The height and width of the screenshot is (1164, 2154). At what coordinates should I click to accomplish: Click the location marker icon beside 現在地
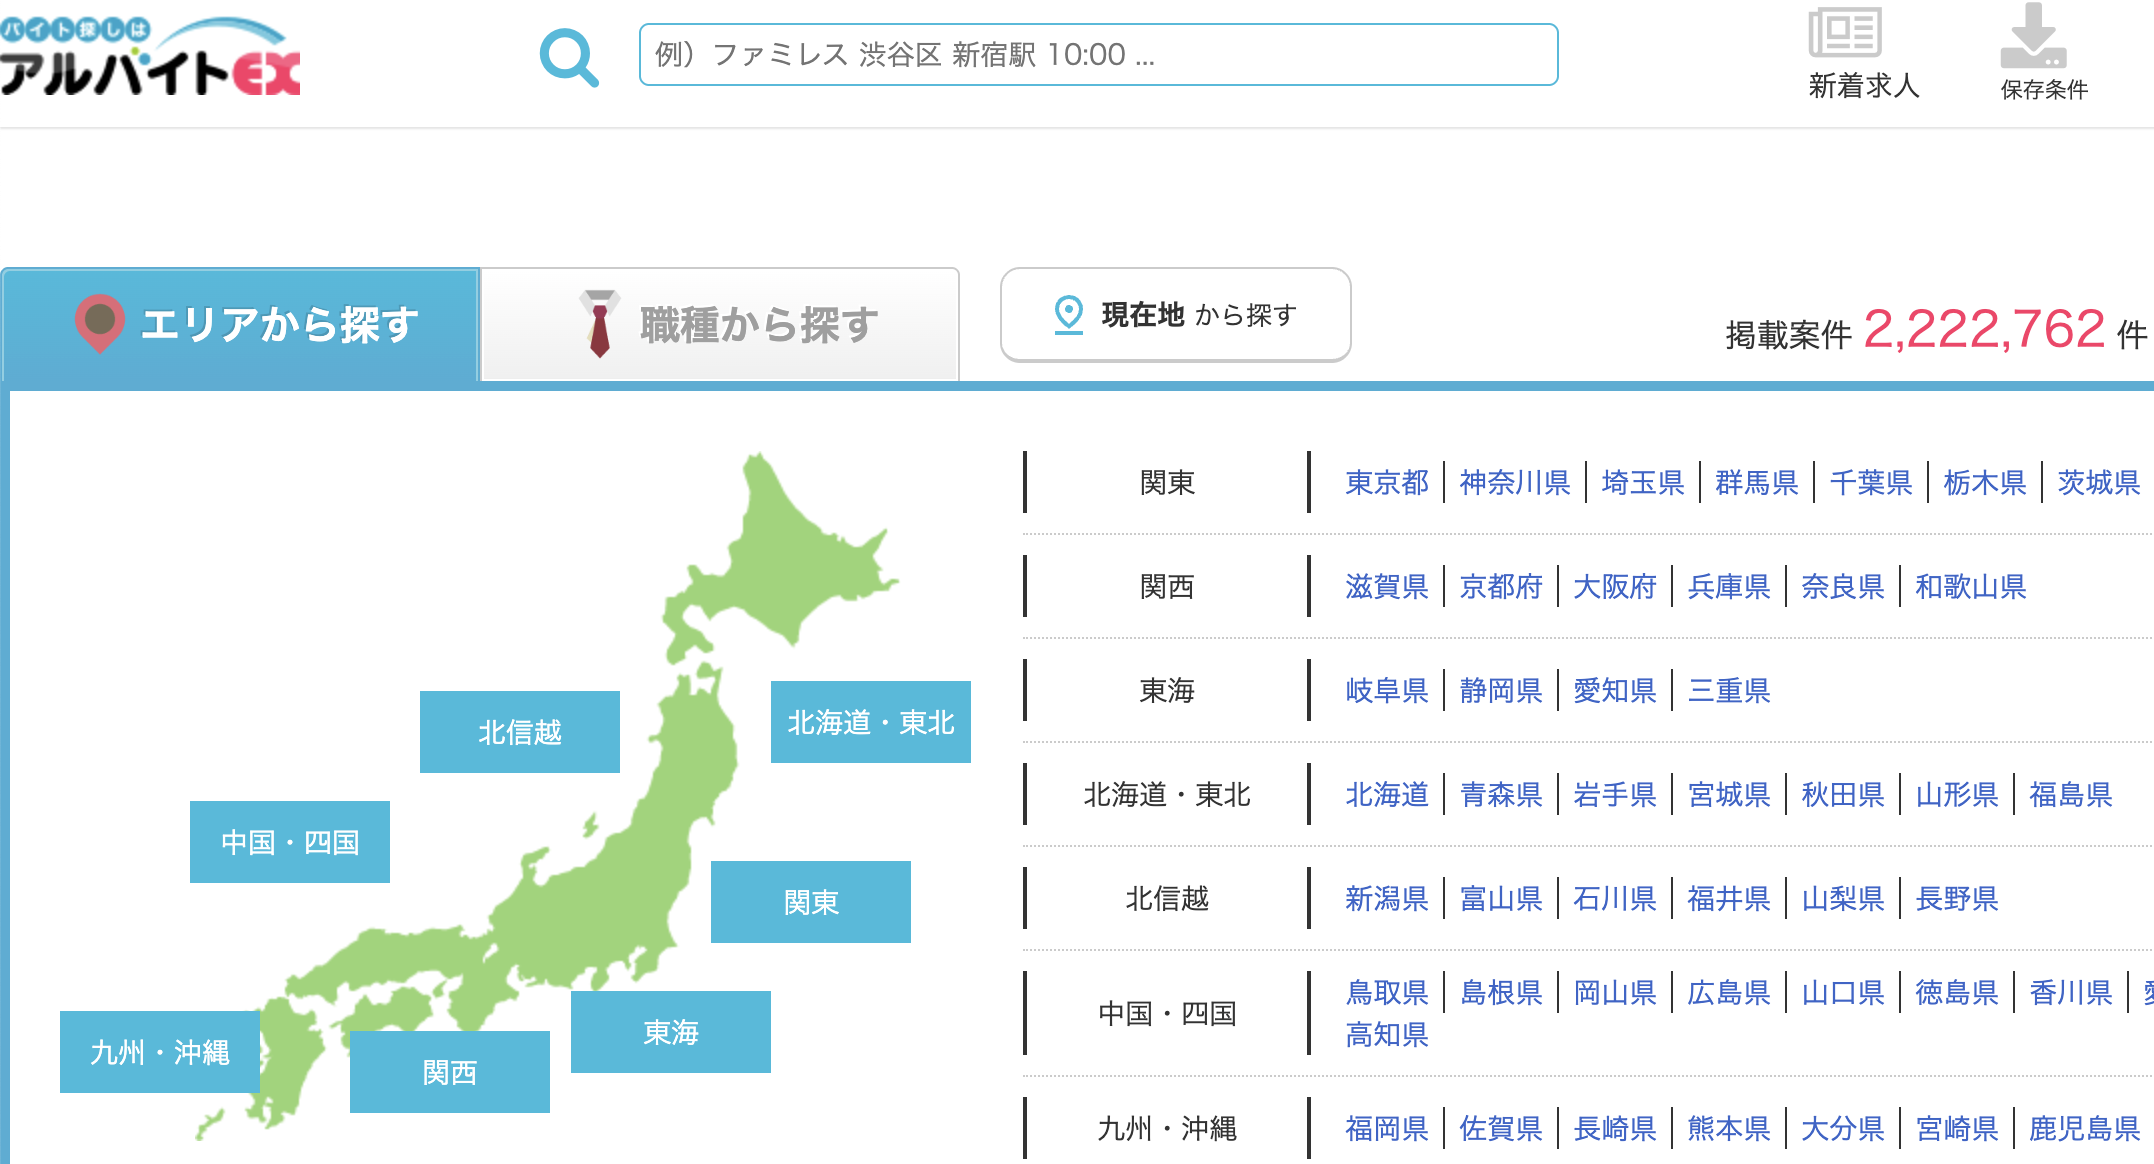(1069, 314)
